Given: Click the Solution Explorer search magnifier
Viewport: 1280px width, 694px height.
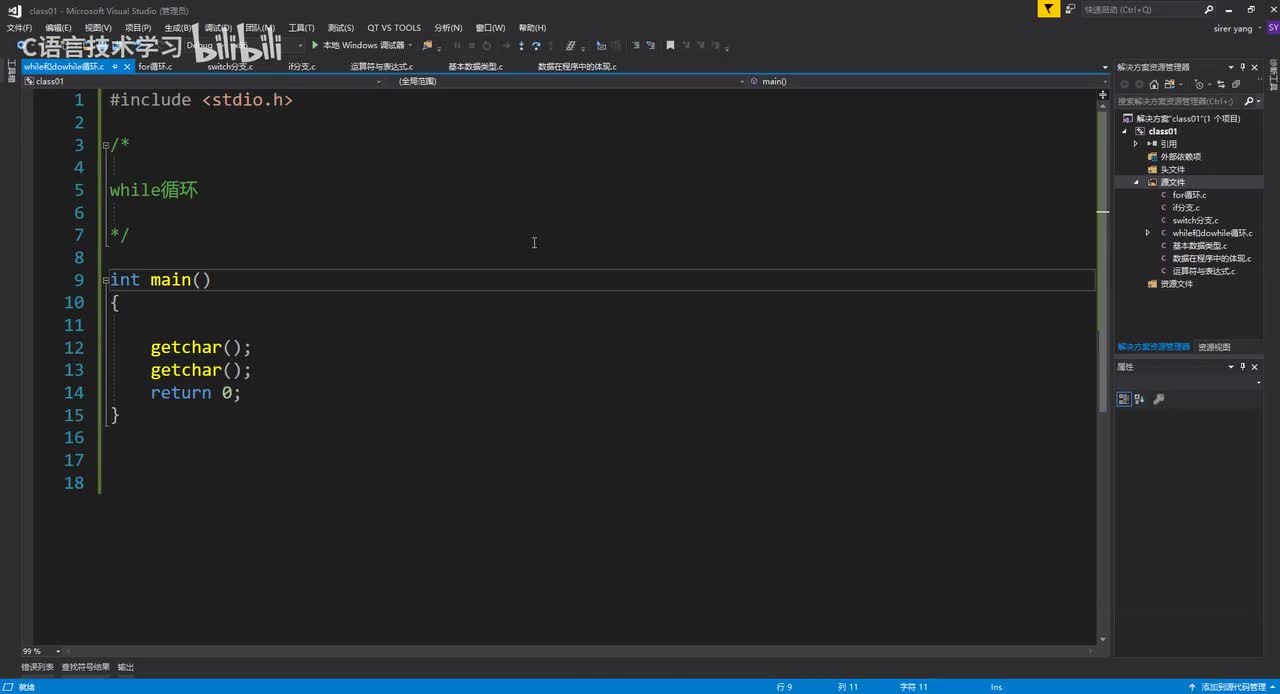Looking at the screenshot, I should coord(1248,101).
